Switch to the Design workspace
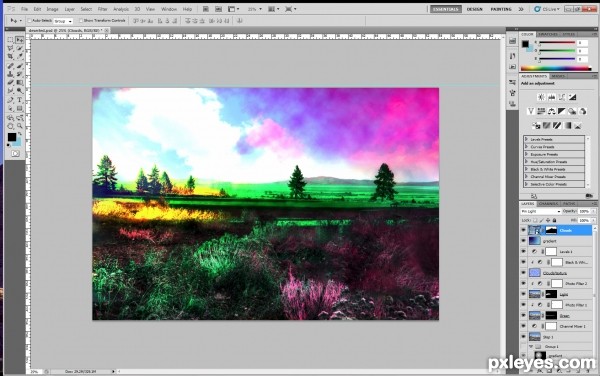600x376 pixels. [474, 9]
